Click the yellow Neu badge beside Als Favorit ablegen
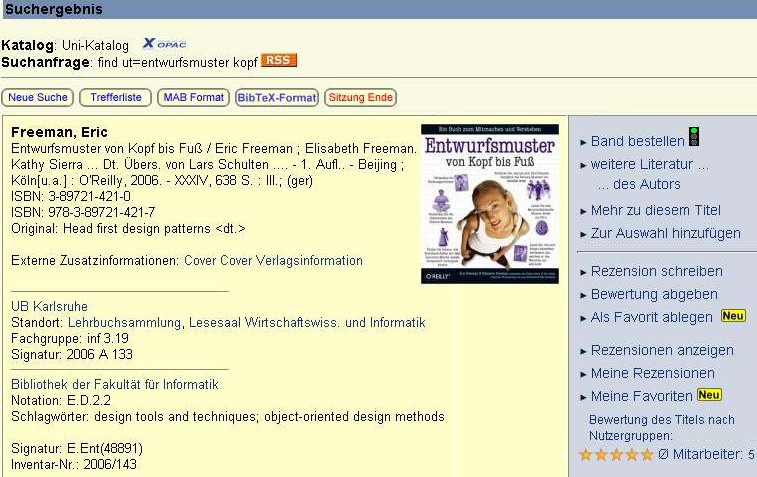 click(x=733, y=316)
